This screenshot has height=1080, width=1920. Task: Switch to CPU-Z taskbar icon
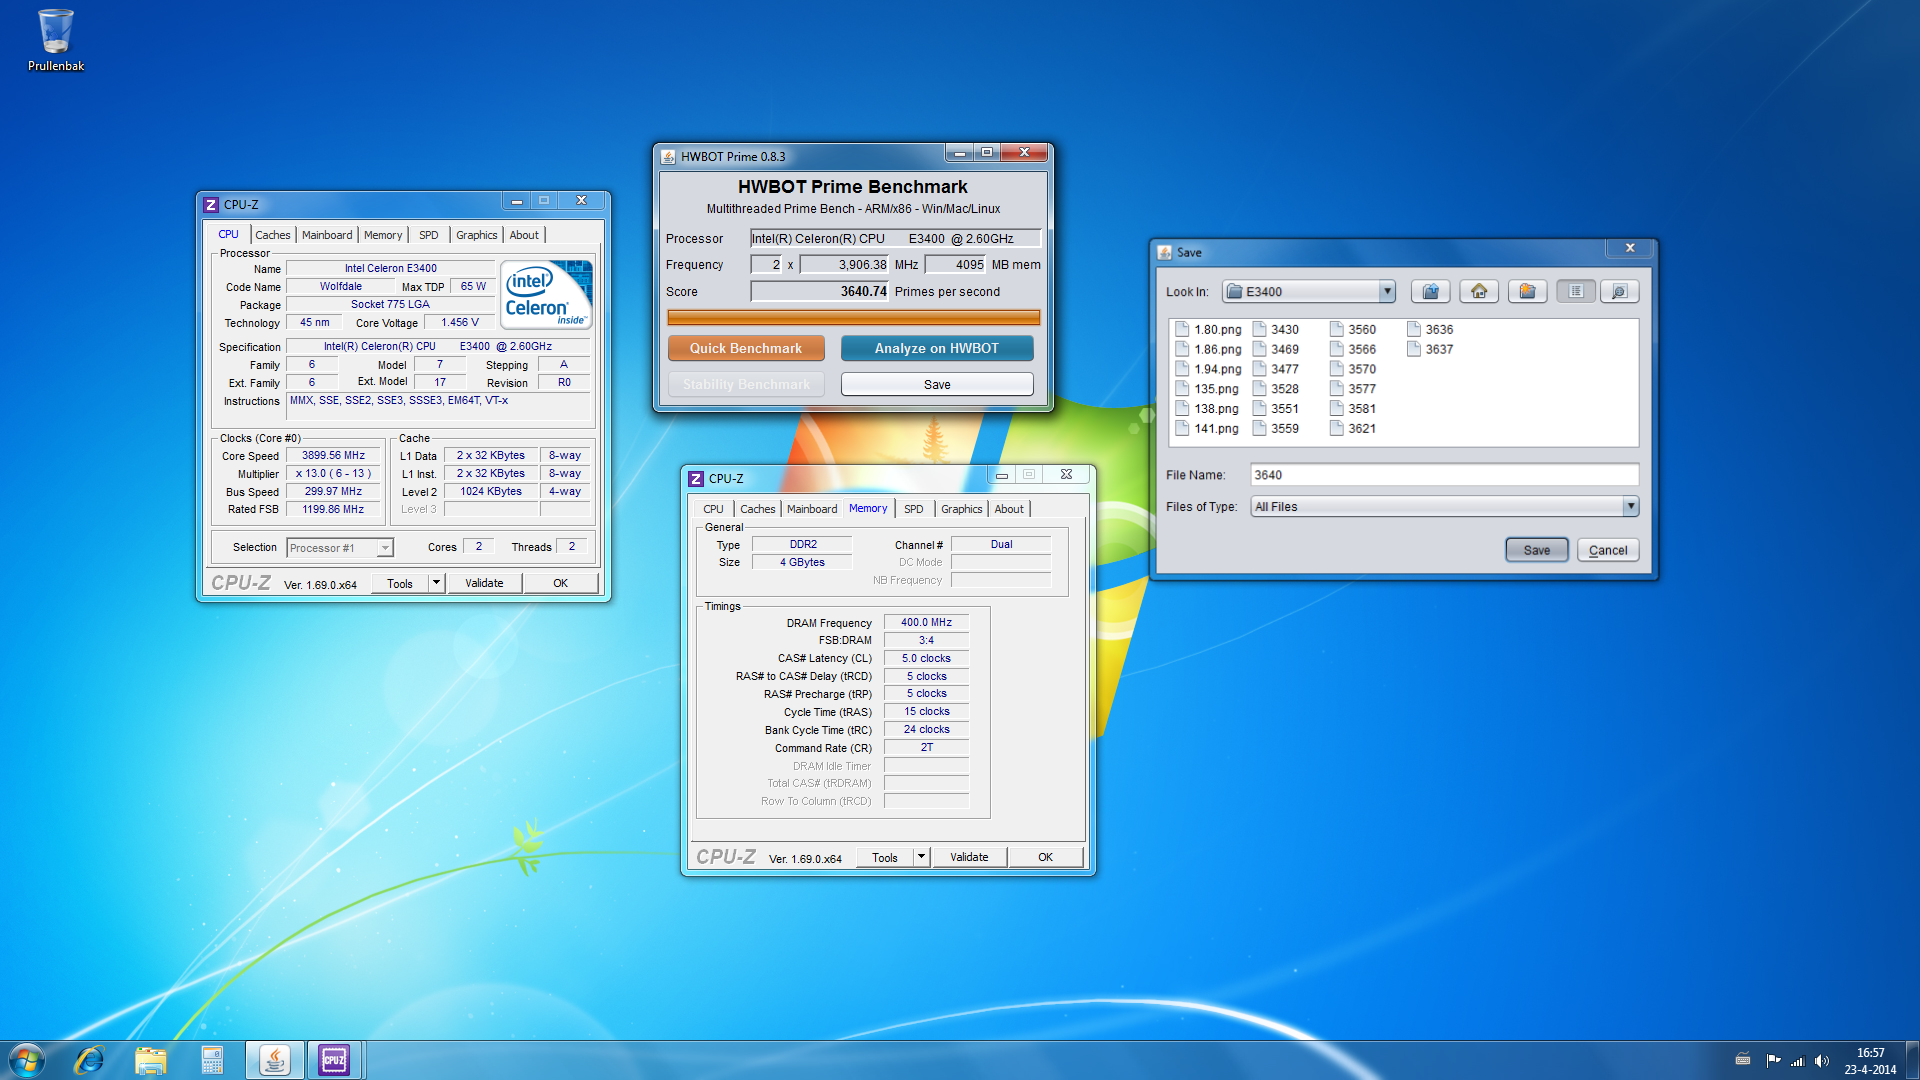[x=334, y=1060]
